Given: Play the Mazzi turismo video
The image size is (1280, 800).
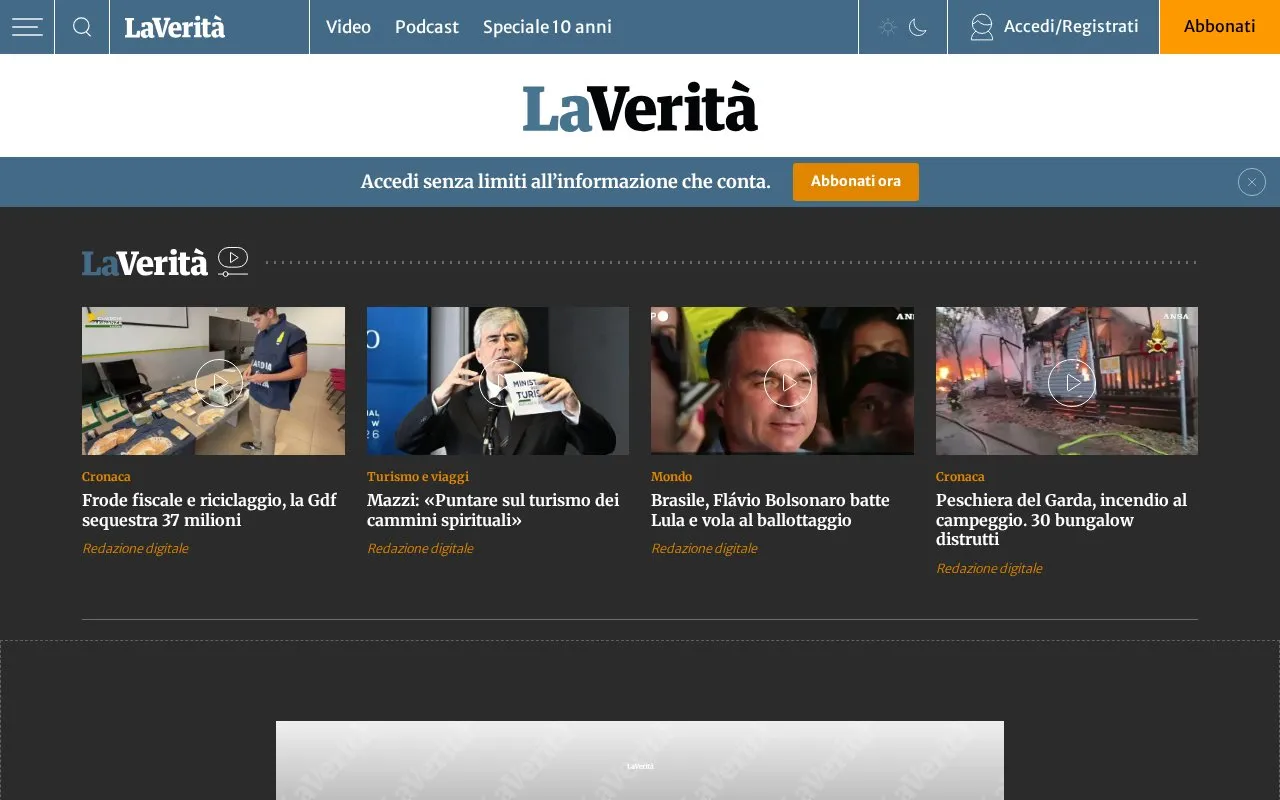Looking at the screenshot, I should point(503,383).
